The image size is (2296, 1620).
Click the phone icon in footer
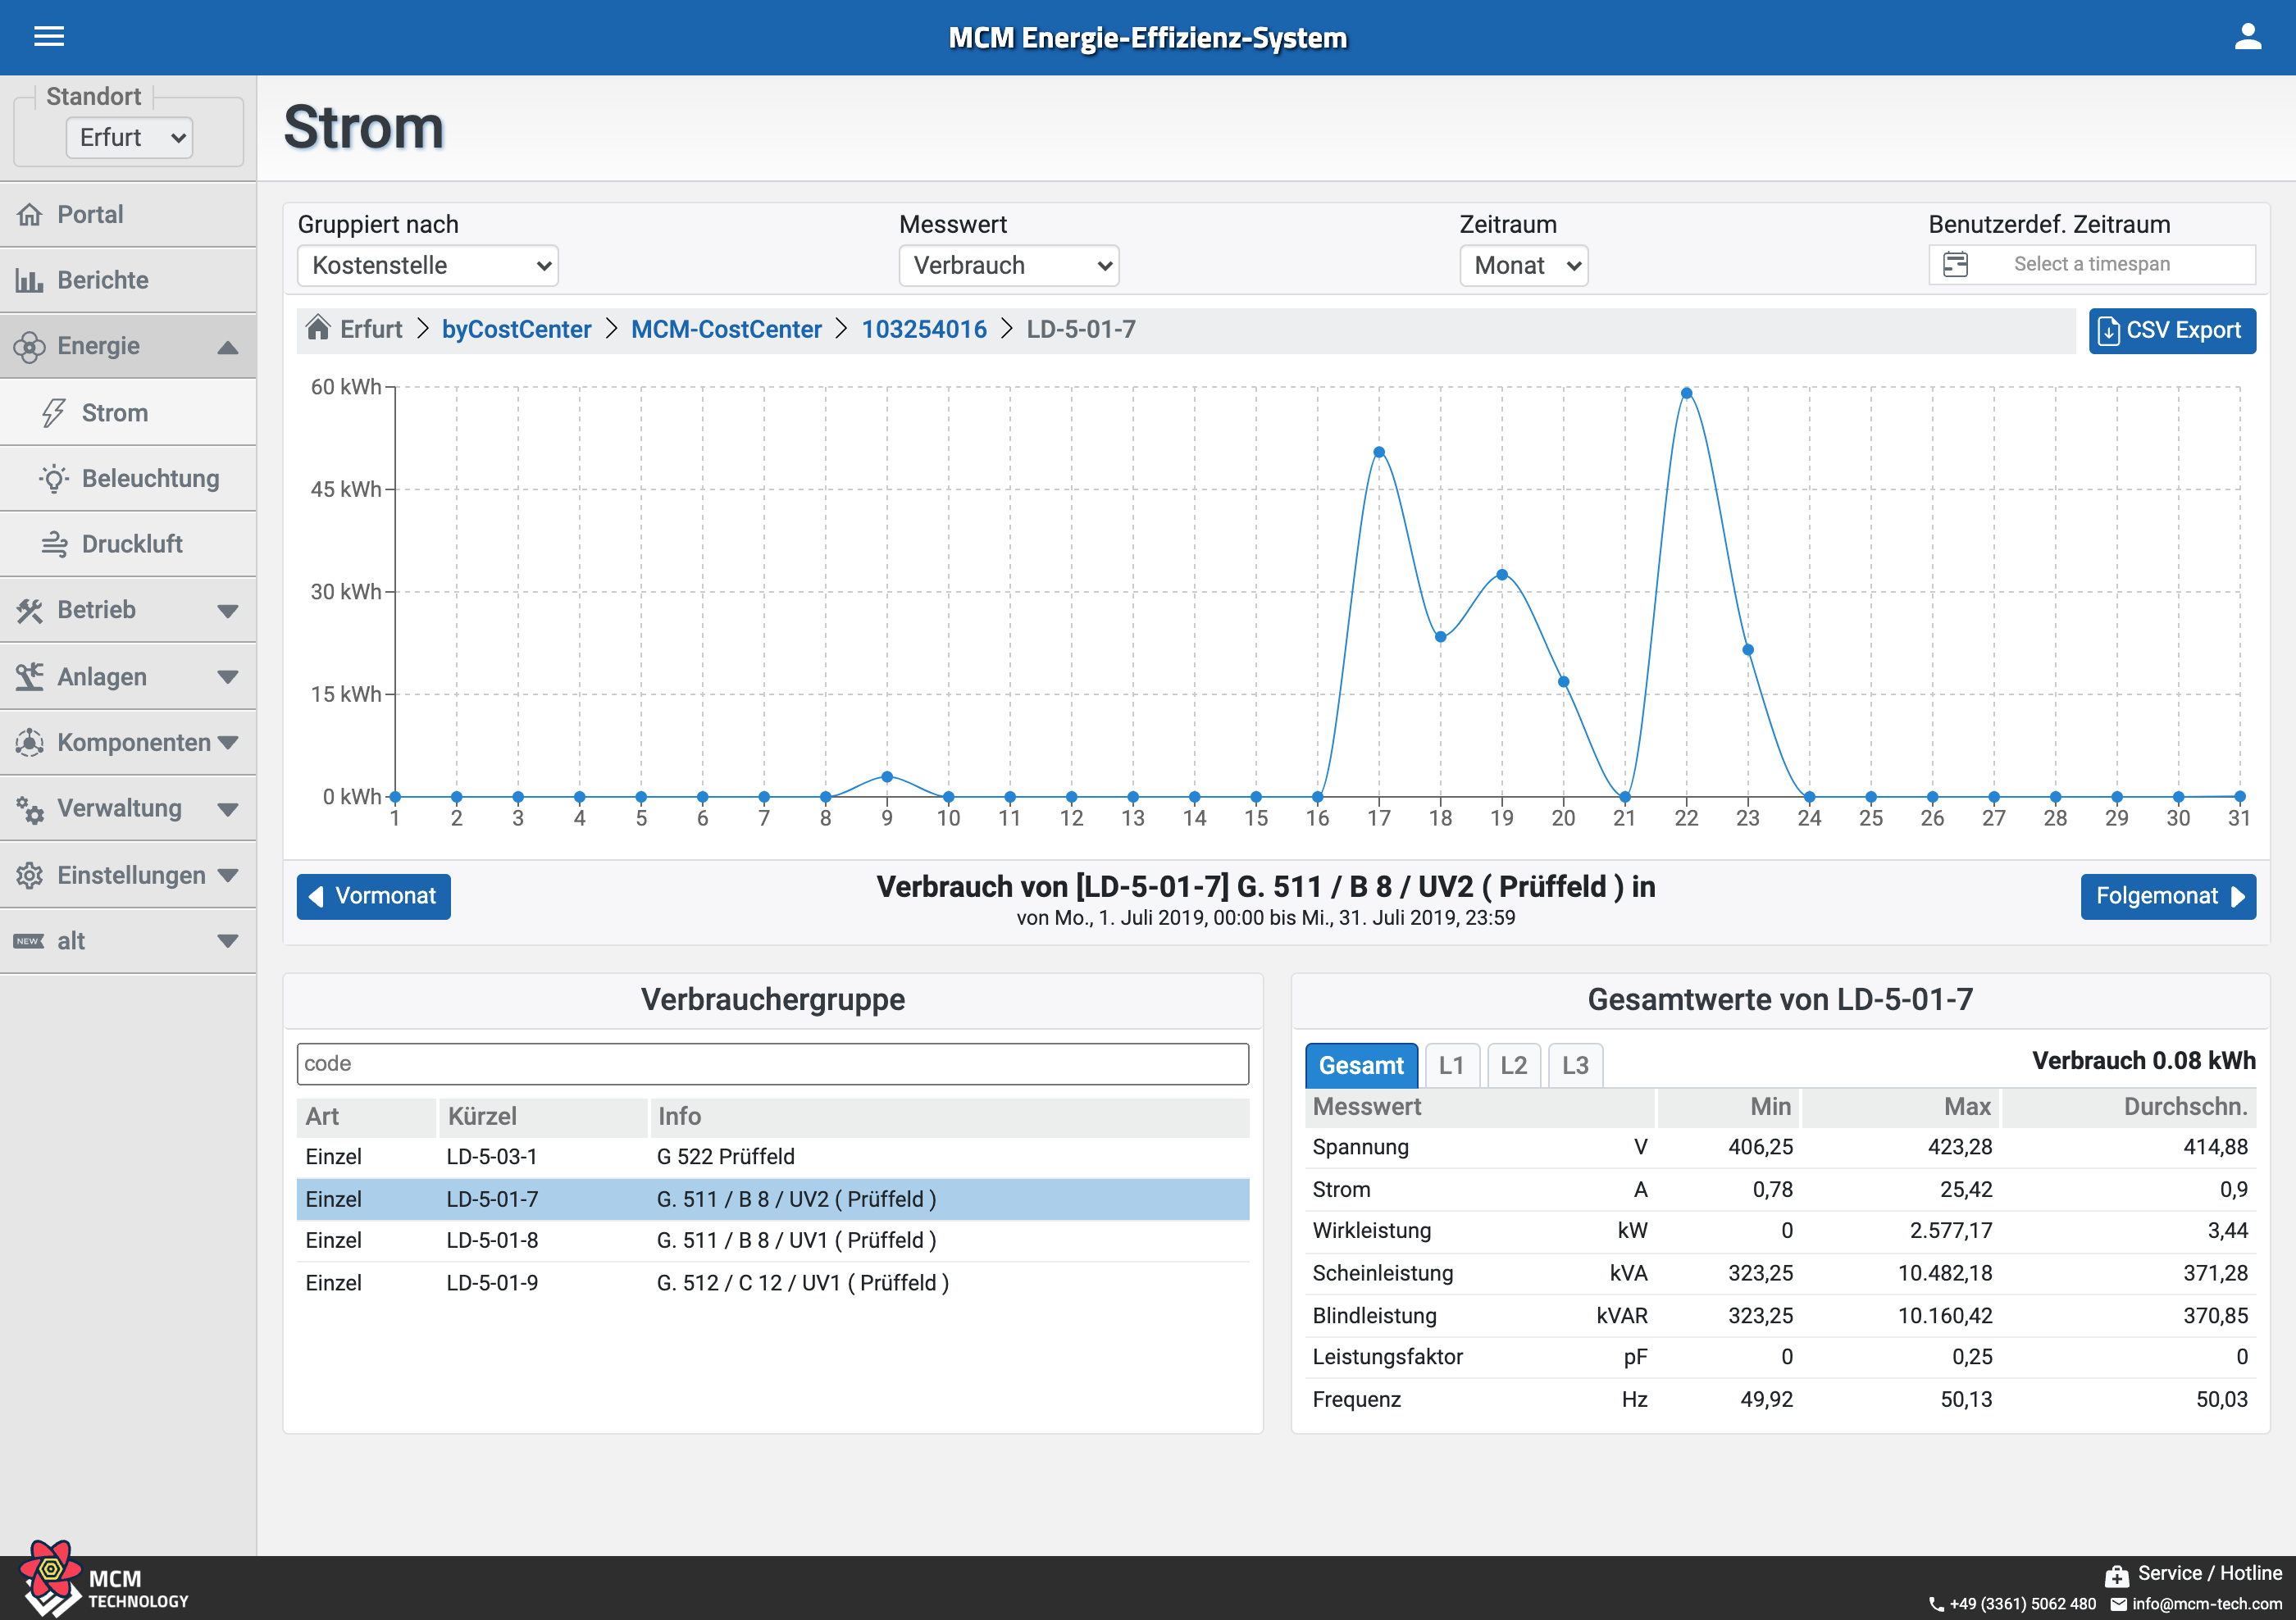(x=1937, y=1604)
